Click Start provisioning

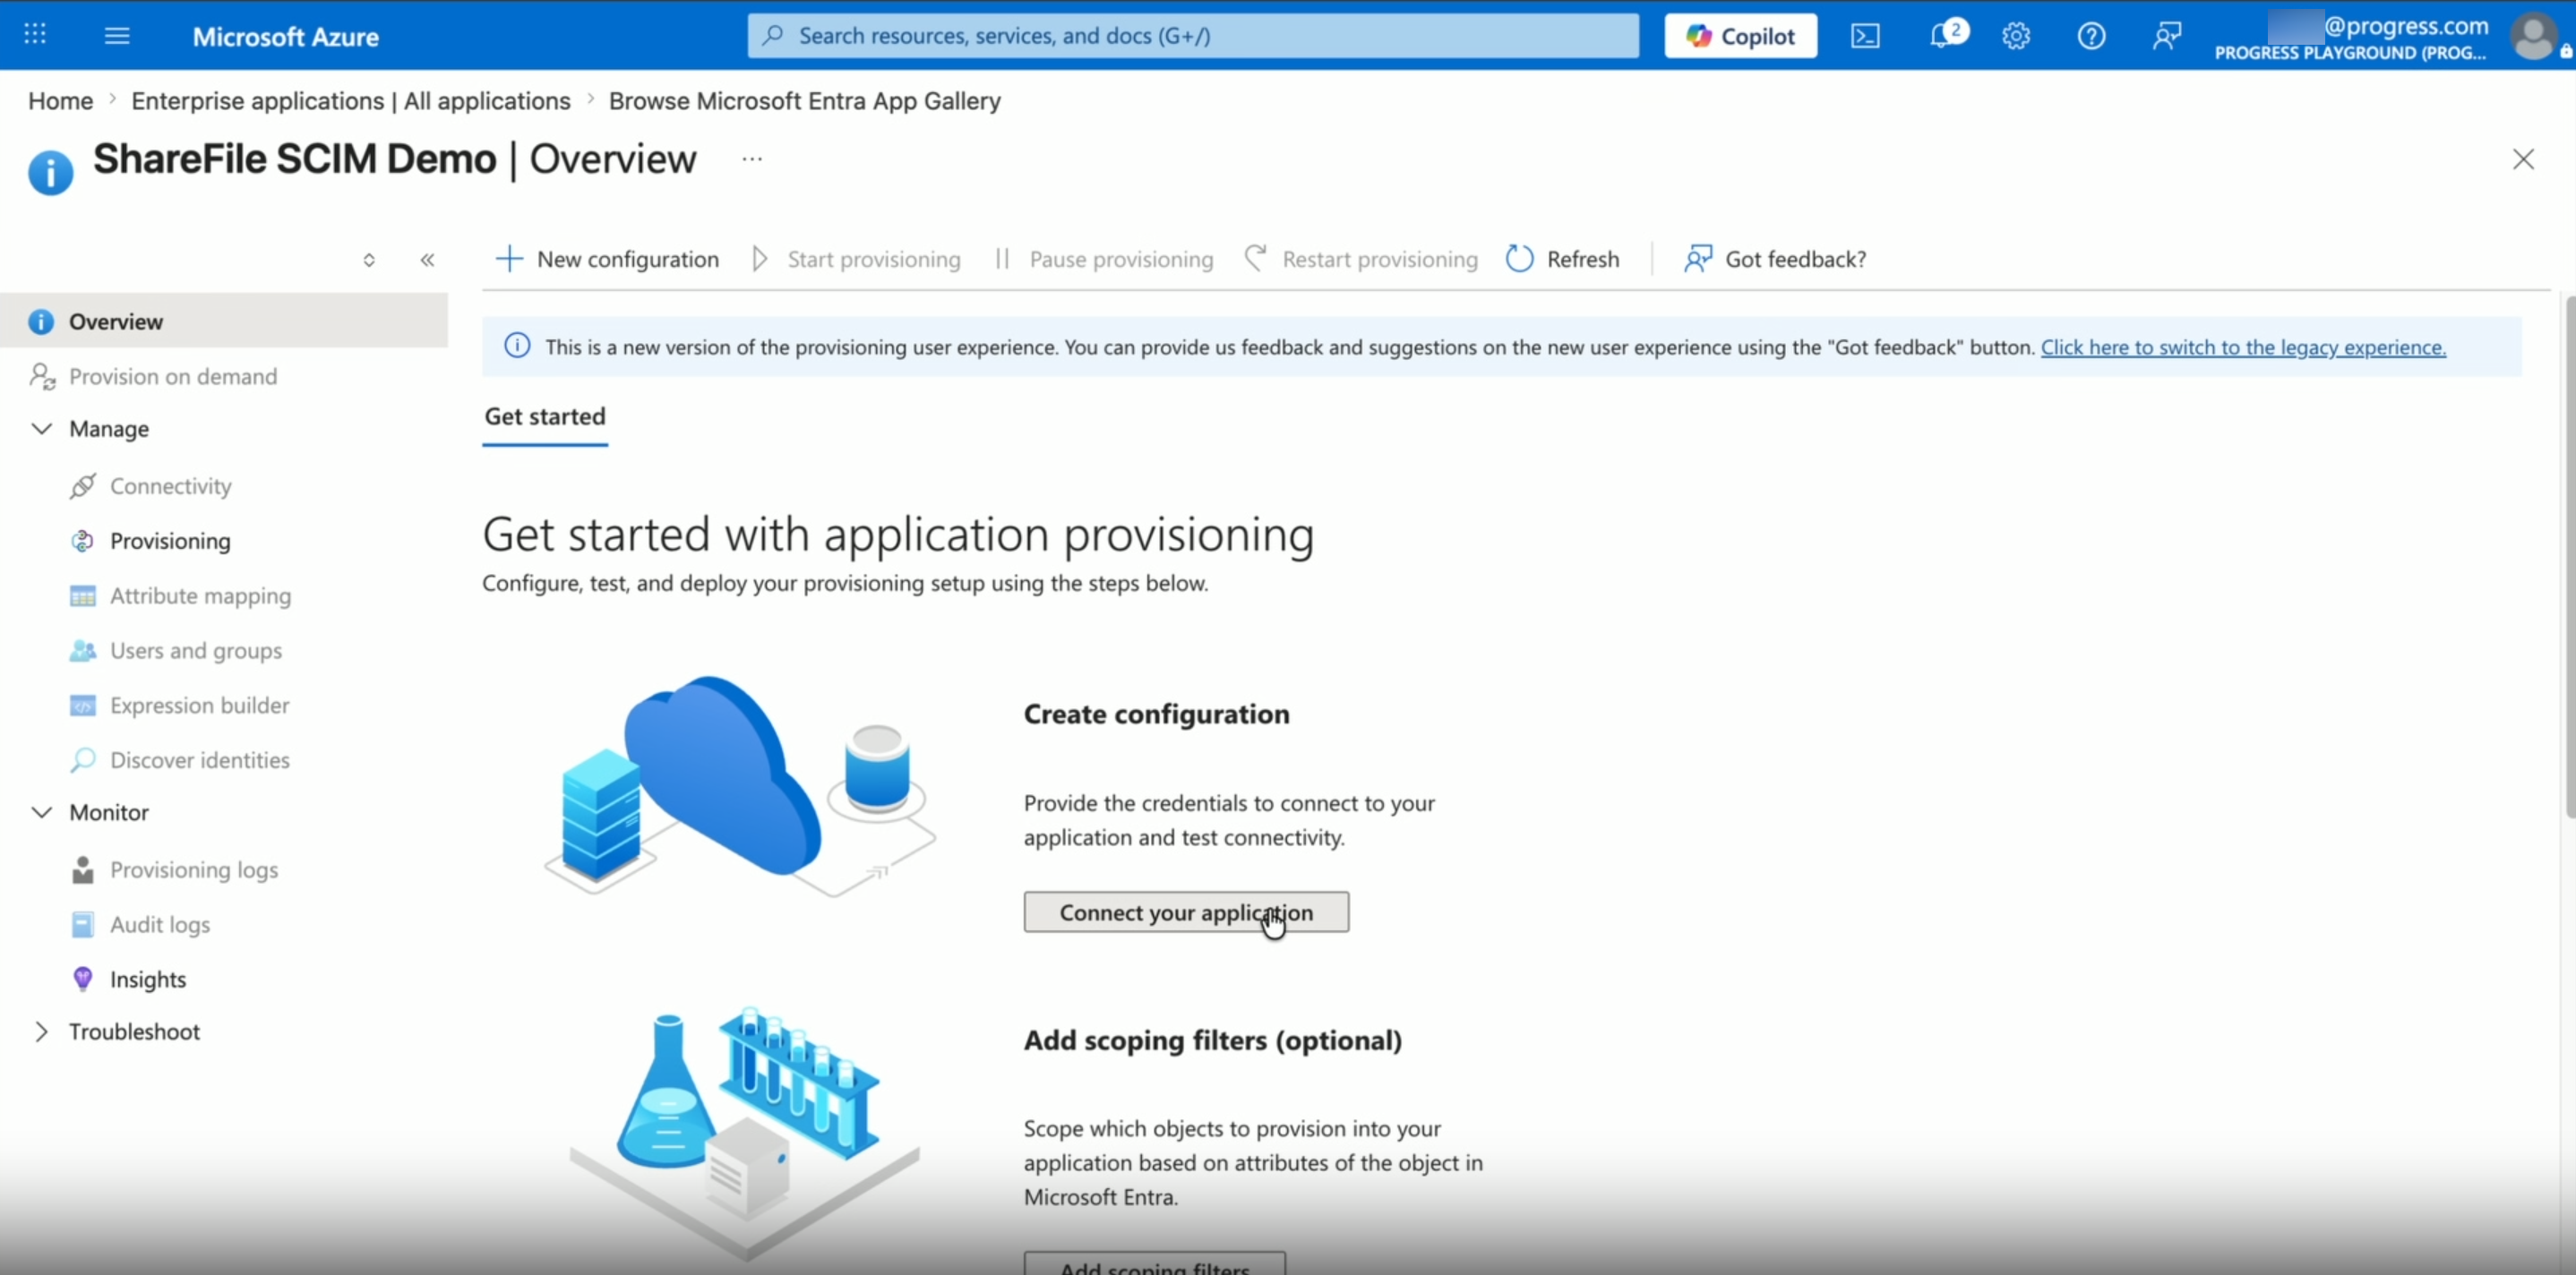[856, 259]
